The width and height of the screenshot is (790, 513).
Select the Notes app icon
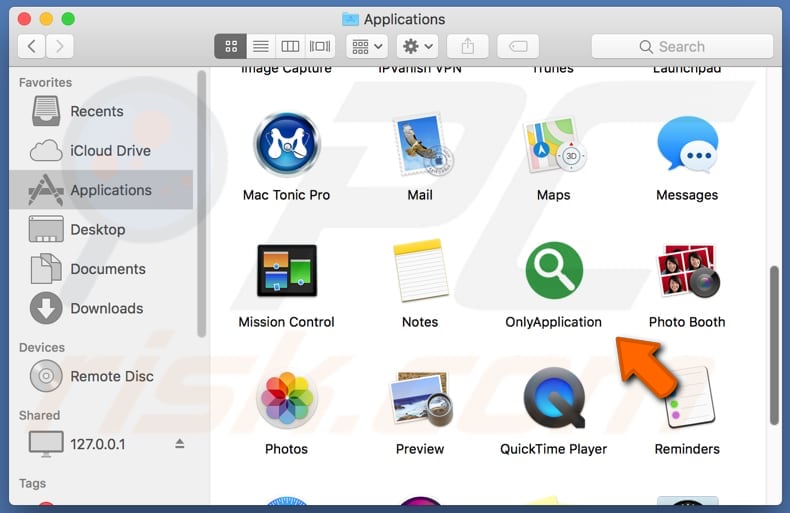420,271
